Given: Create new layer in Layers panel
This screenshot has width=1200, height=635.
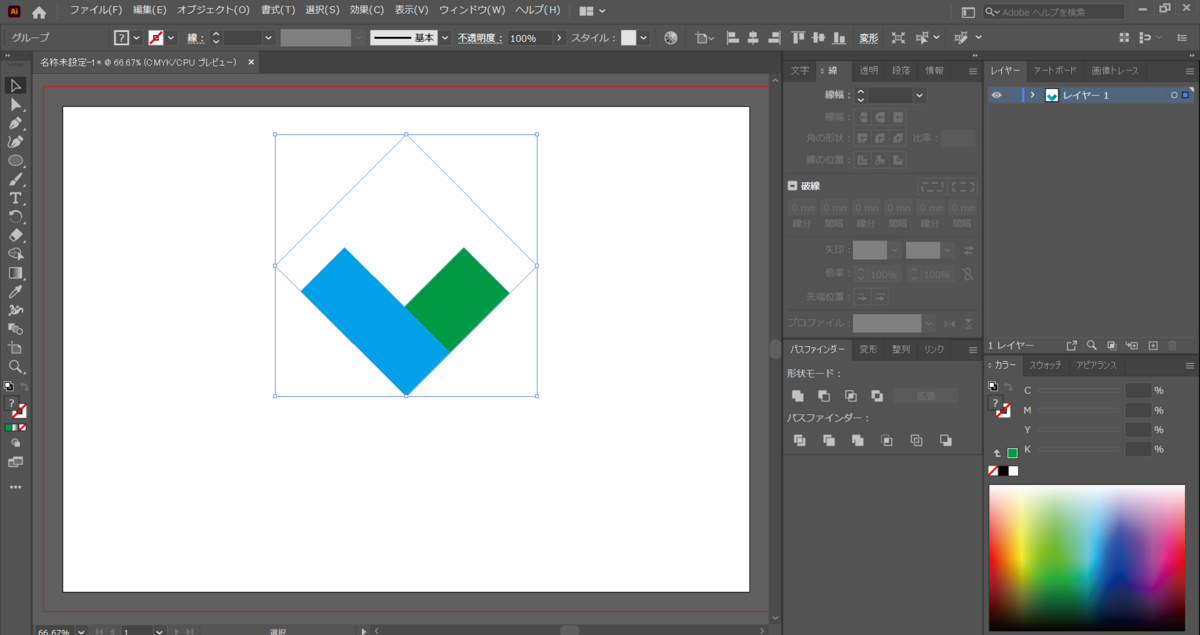Looking at the screenshot, I should click(x=1152, y=345).
